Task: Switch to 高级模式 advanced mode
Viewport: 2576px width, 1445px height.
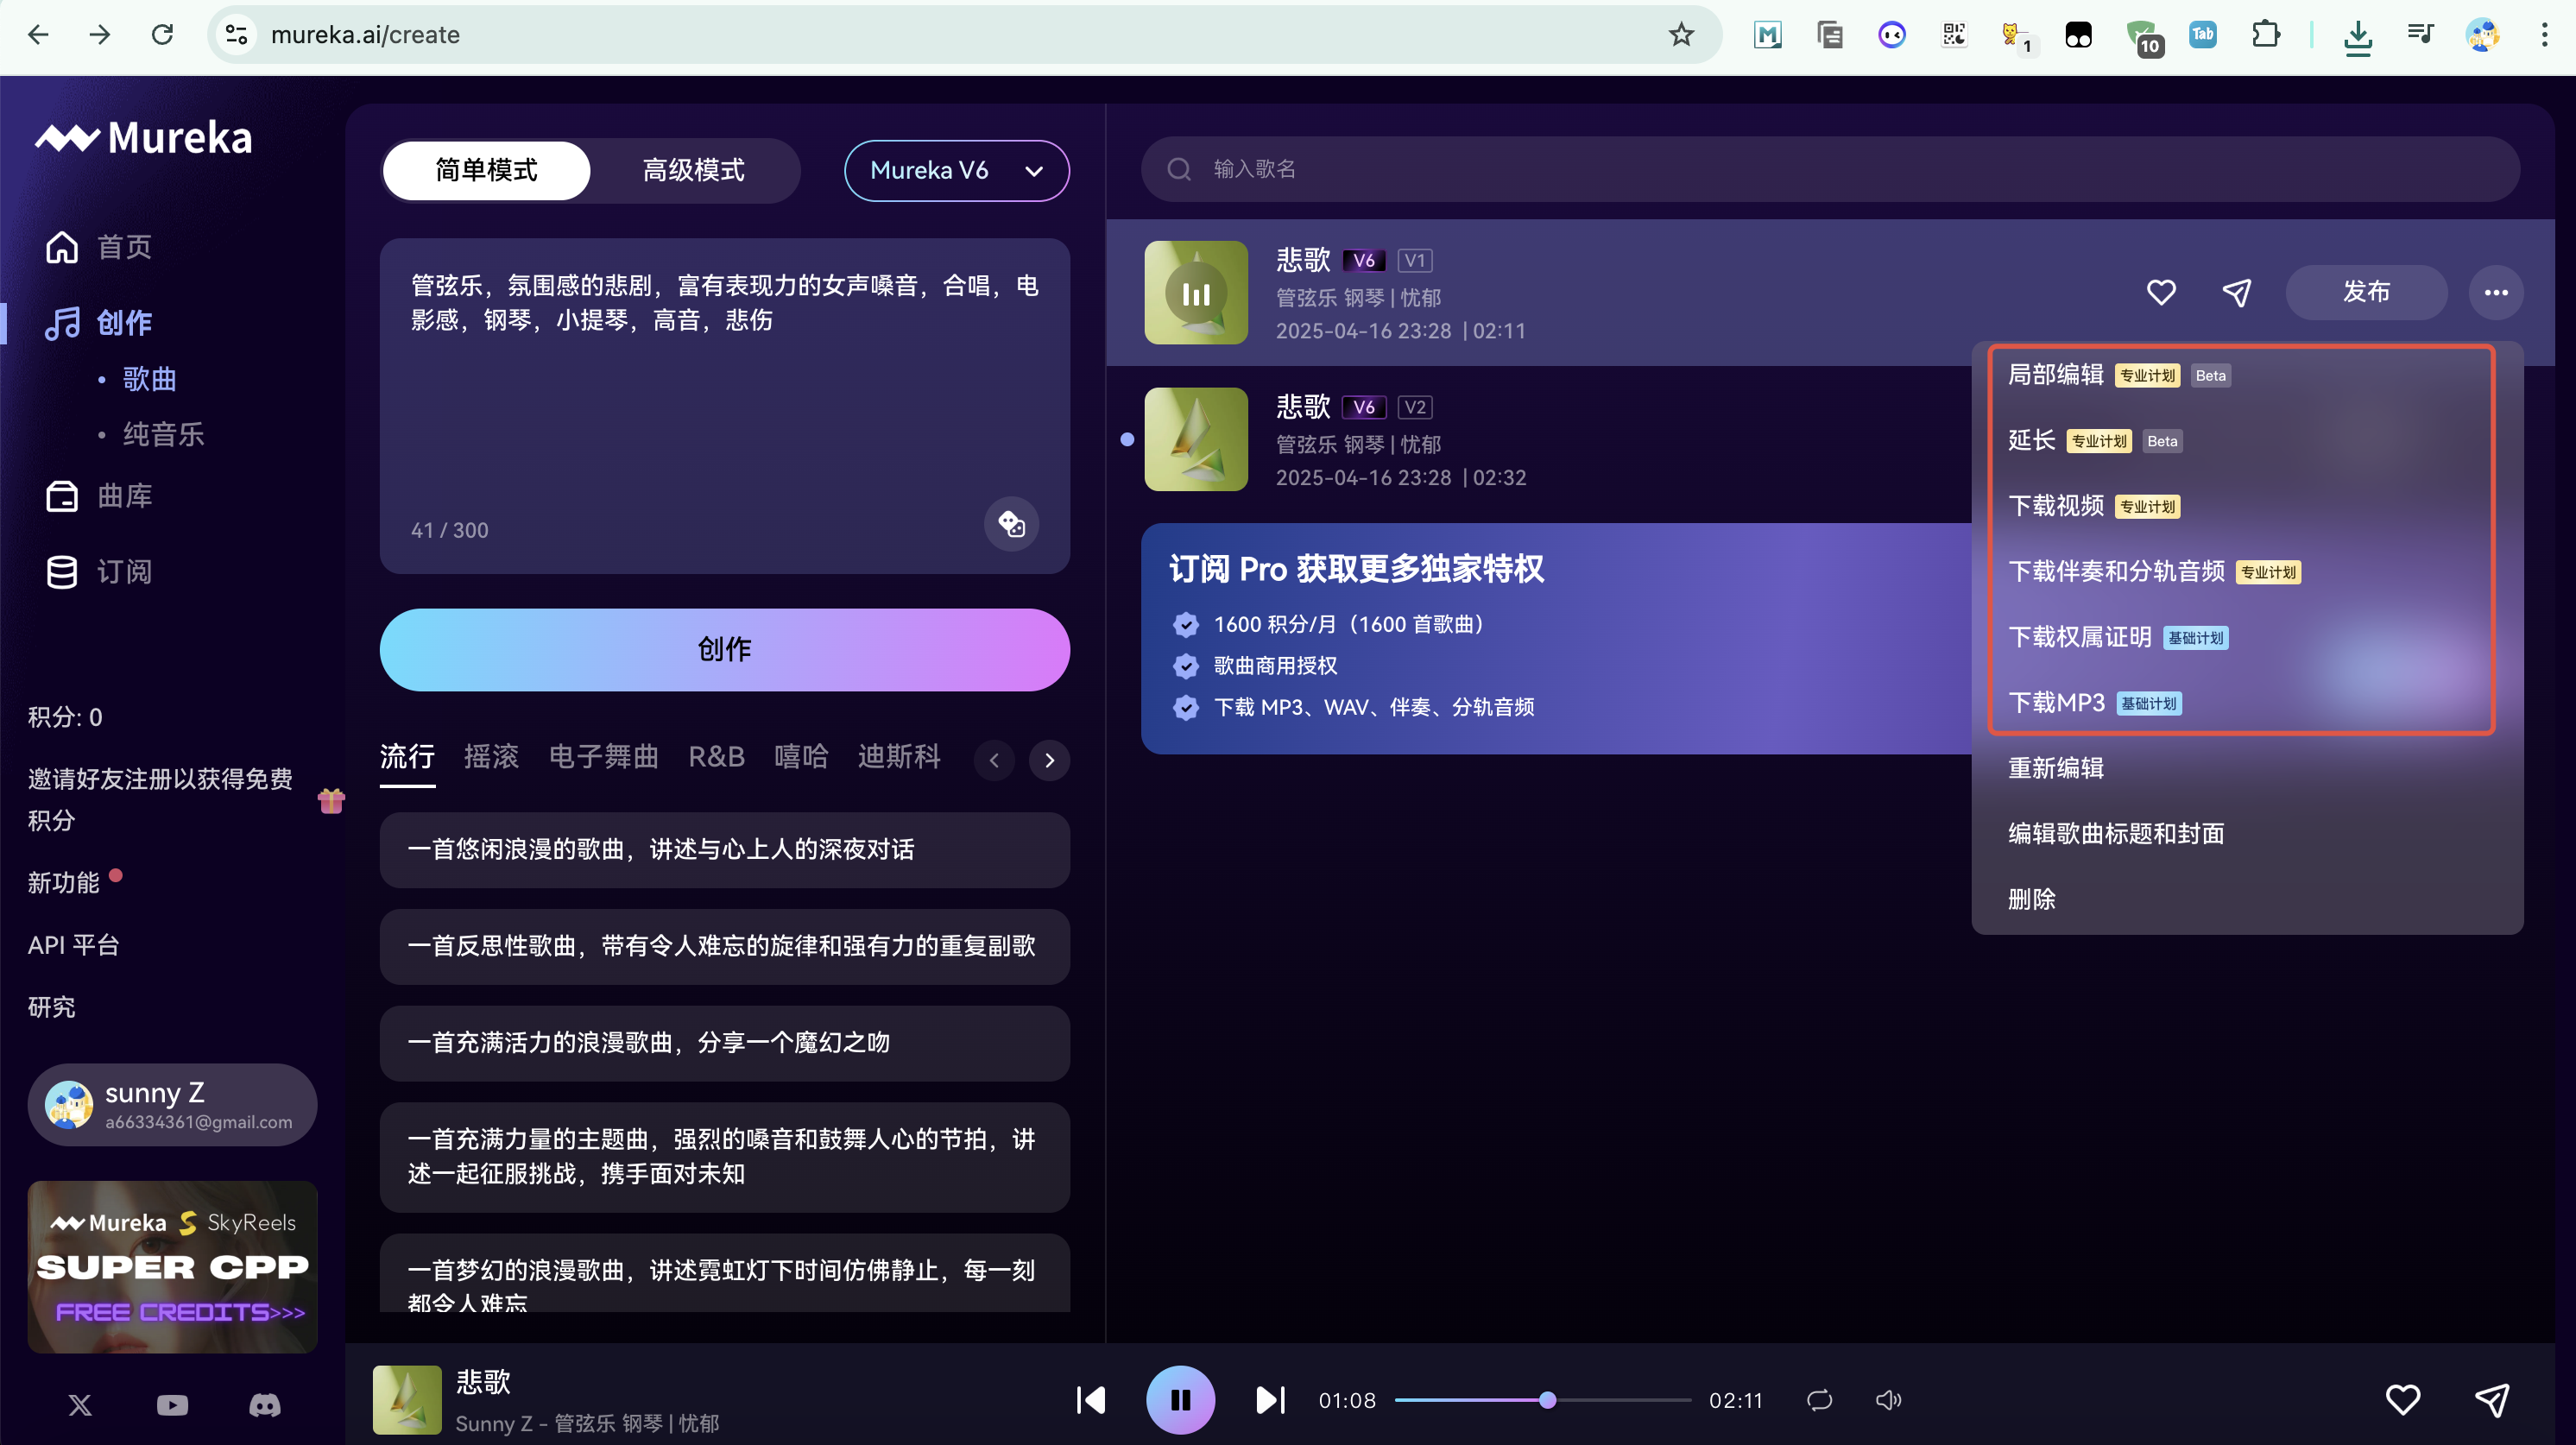Action: coord(693,170)
